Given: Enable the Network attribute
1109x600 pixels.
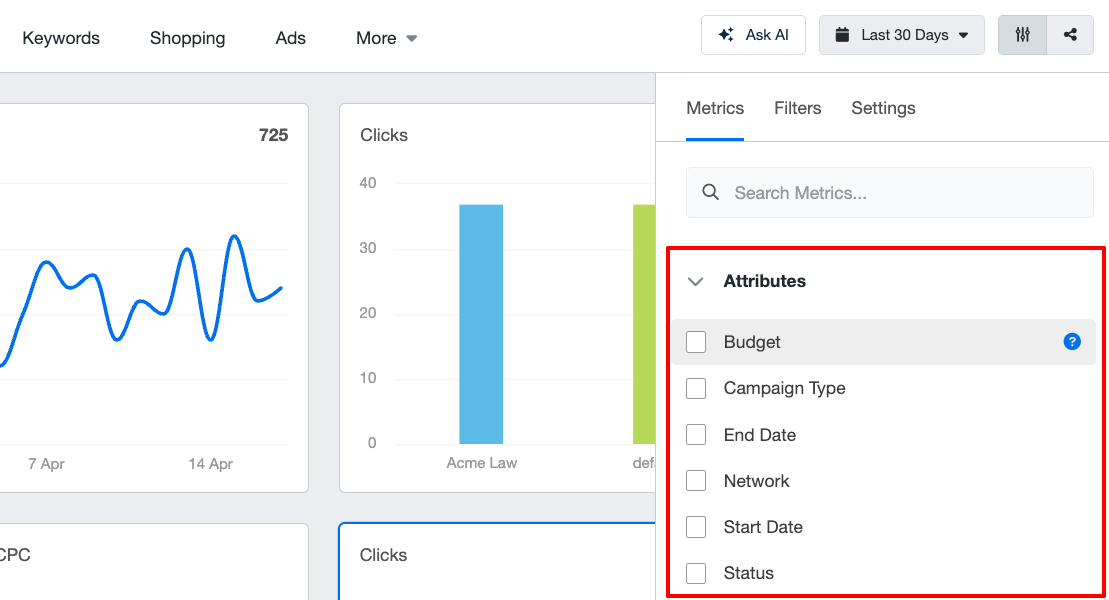Looking at the screenshot, I should [696, 480].
